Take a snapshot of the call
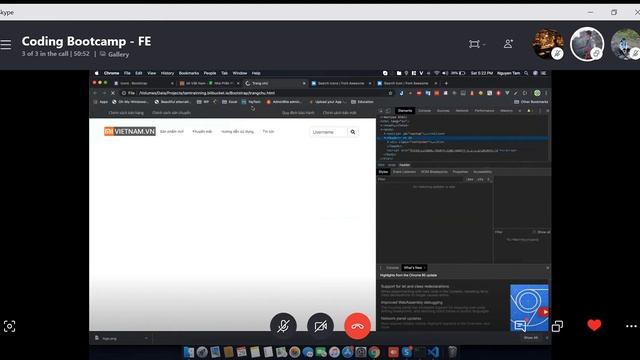 click(9, 326)
